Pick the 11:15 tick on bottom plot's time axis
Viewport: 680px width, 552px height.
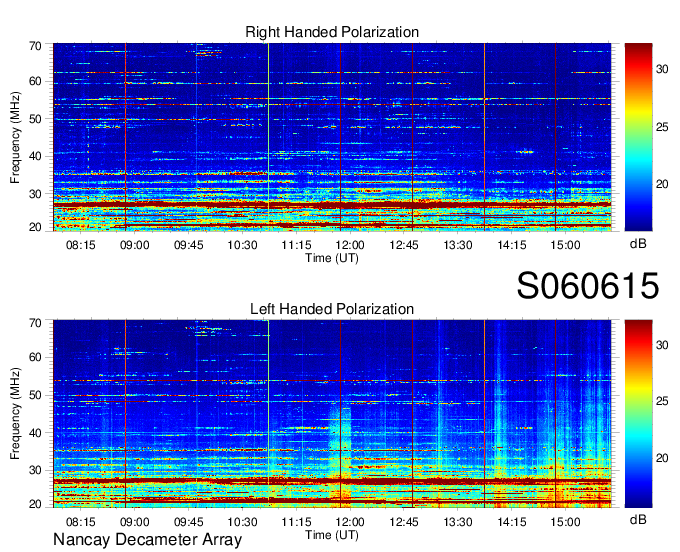click(296, 522)
